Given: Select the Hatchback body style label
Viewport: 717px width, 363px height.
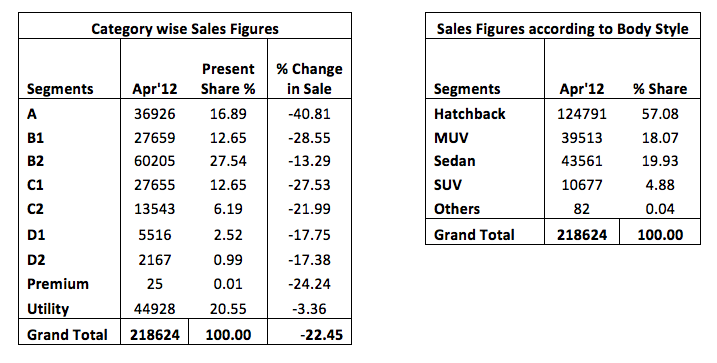Looking at the screenshot, I should tap(470, 114).
